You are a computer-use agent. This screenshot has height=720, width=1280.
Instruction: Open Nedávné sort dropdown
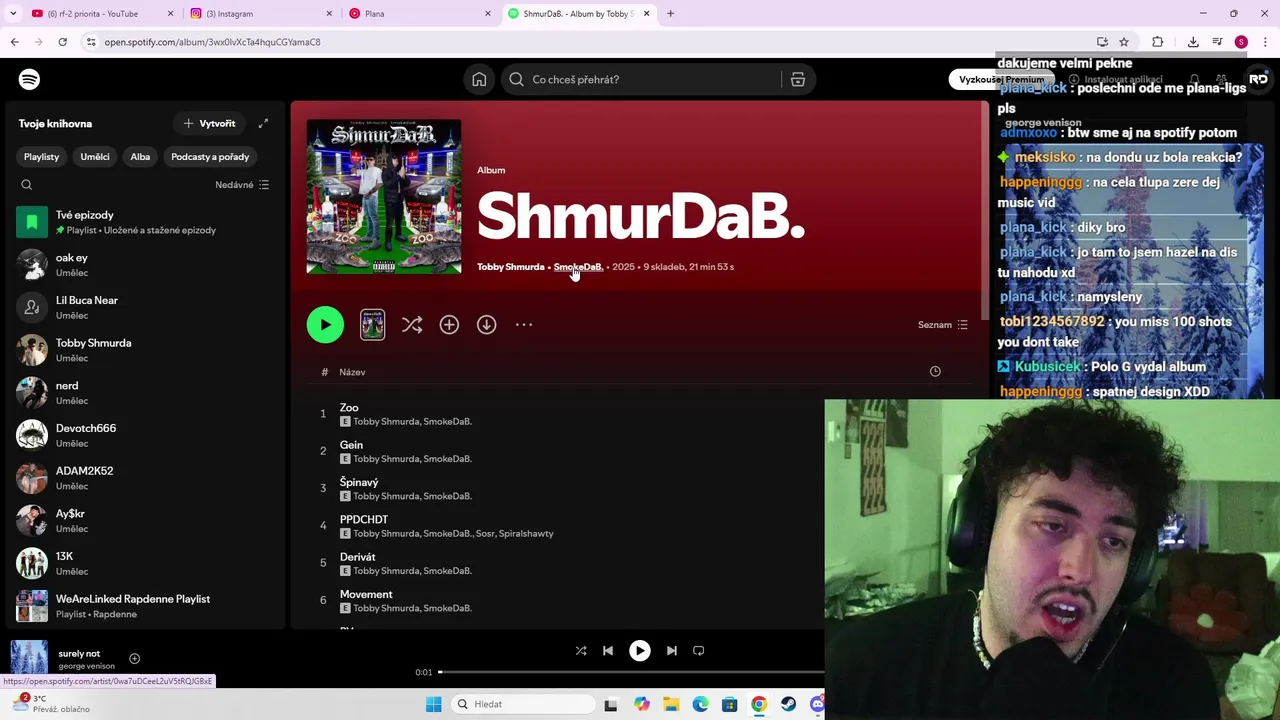tap(242, 185)
